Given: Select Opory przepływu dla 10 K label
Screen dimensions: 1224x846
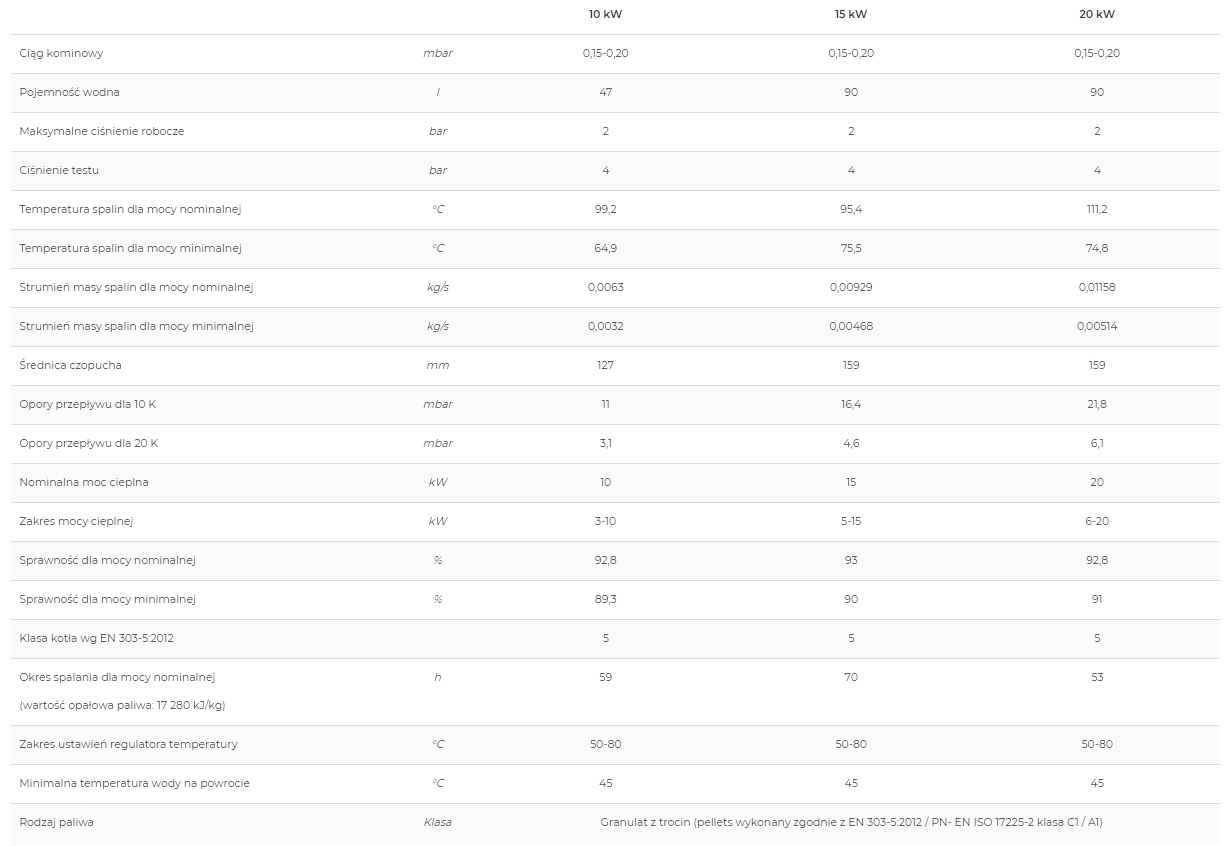Looking at the screenshot, I should [x=88, y=404].
